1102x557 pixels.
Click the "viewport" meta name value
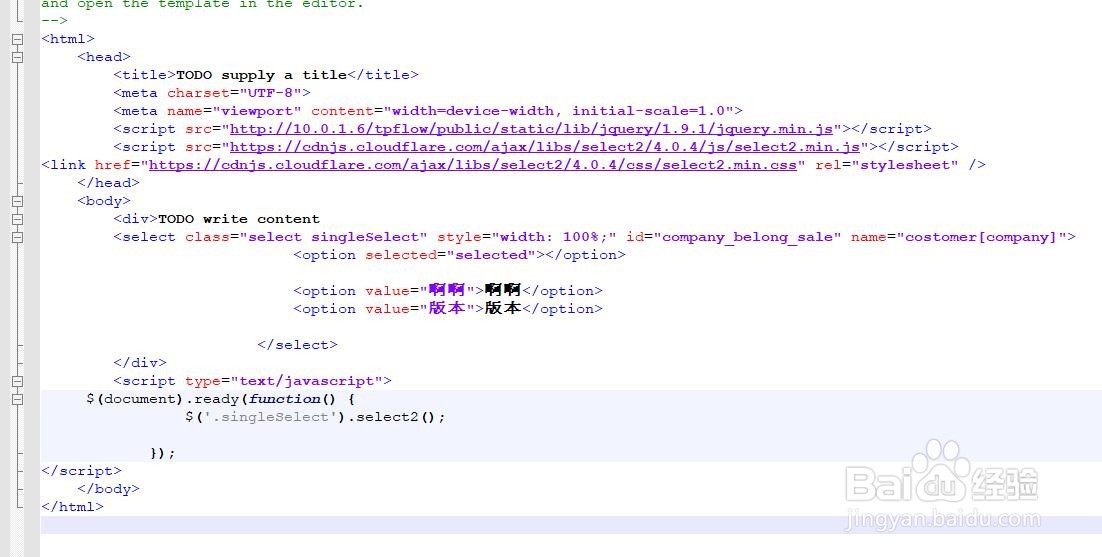[x=257, y=111]
